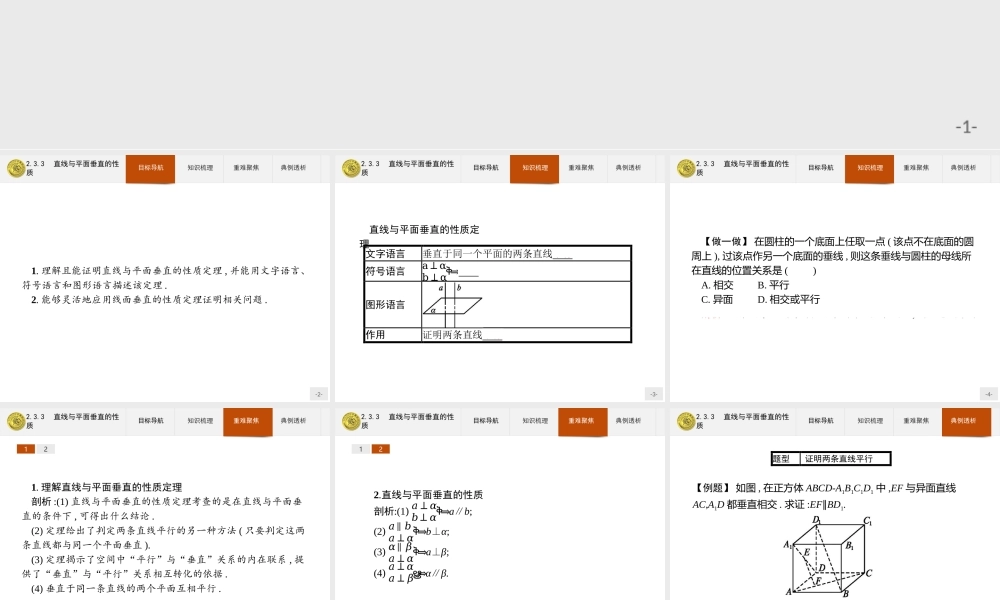
Task: Switch to the 知识梳理 tab on the top-middle slide
Action: point(533,168)
